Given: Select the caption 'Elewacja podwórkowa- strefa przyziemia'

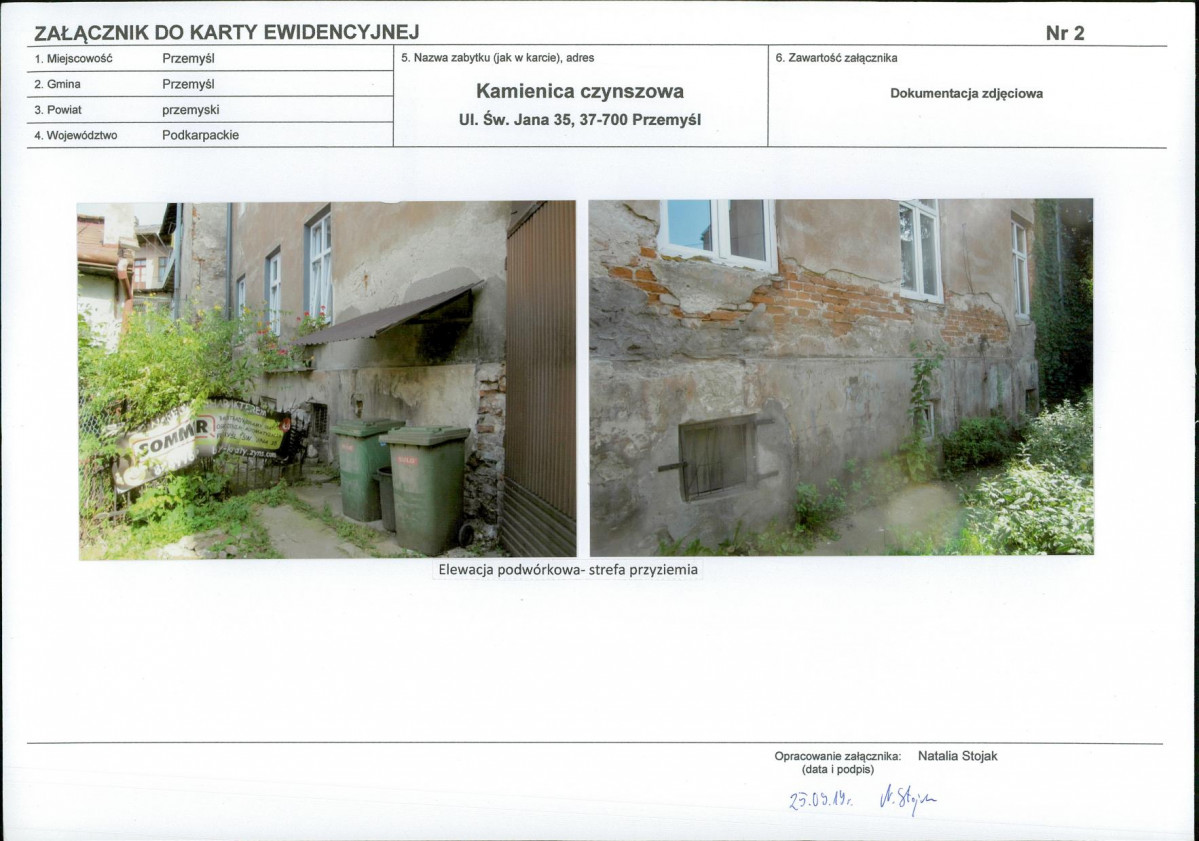Looking at the screenshot, I should [568, 571].
